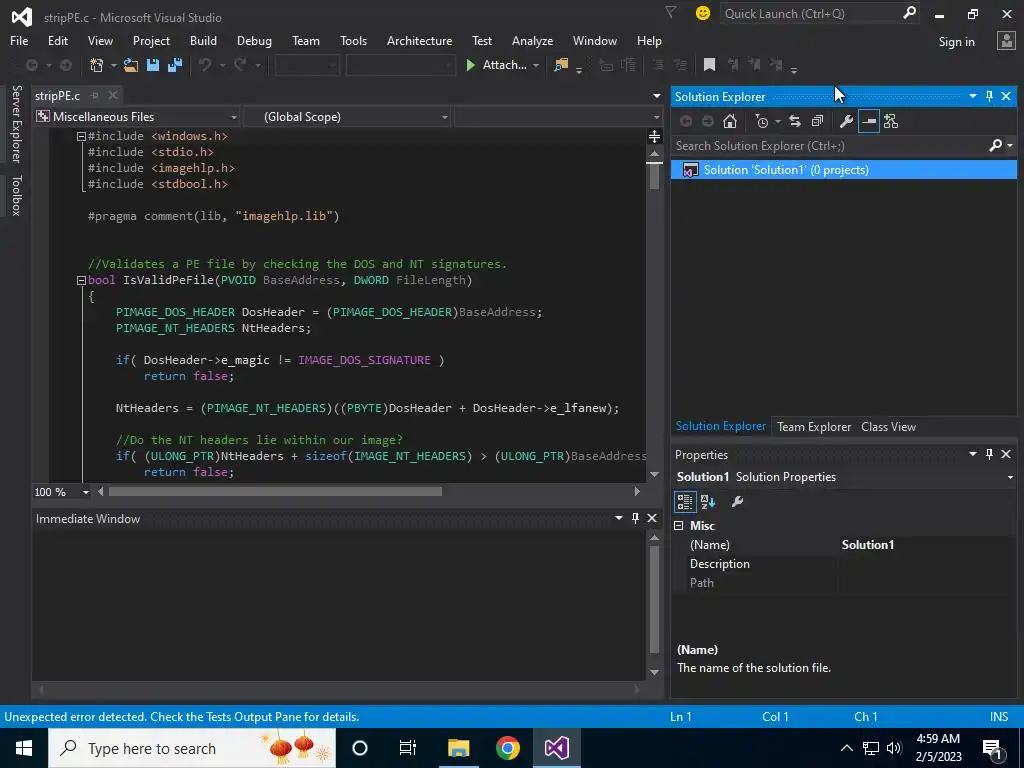This screenshot has height=768, width=1024.
Task: Switch to the Class View tab
Action: point(888,426)
